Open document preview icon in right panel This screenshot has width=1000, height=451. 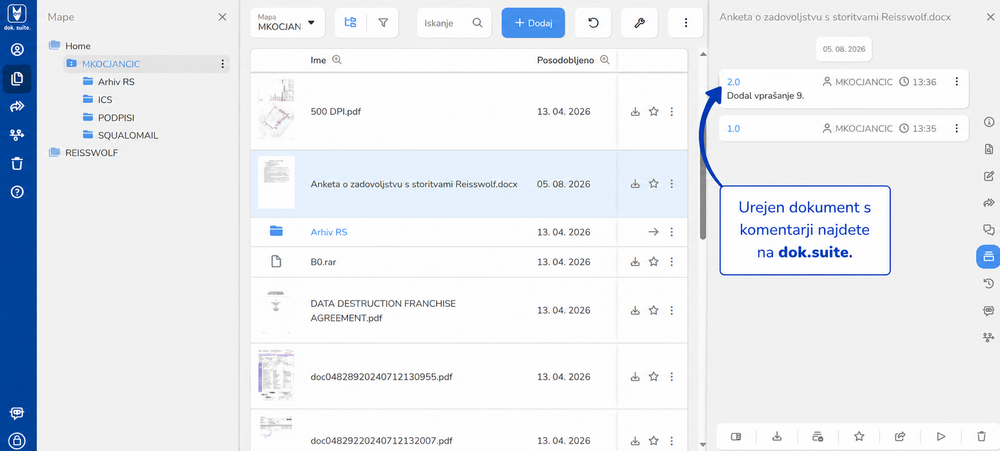(989, 149)
